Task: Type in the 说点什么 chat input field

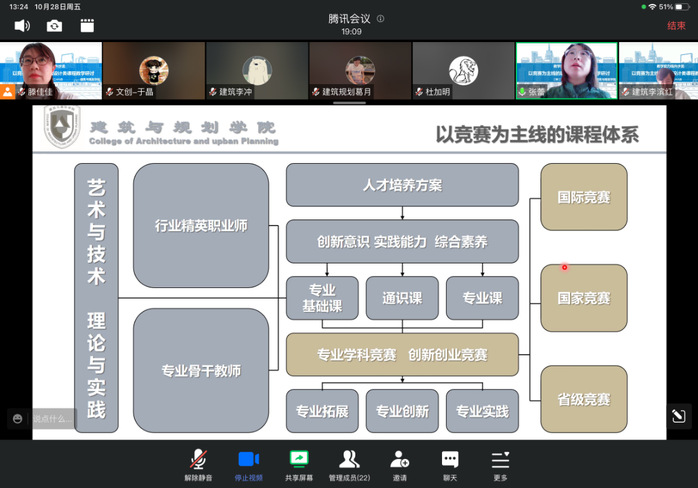Action: tap(52, 419)
